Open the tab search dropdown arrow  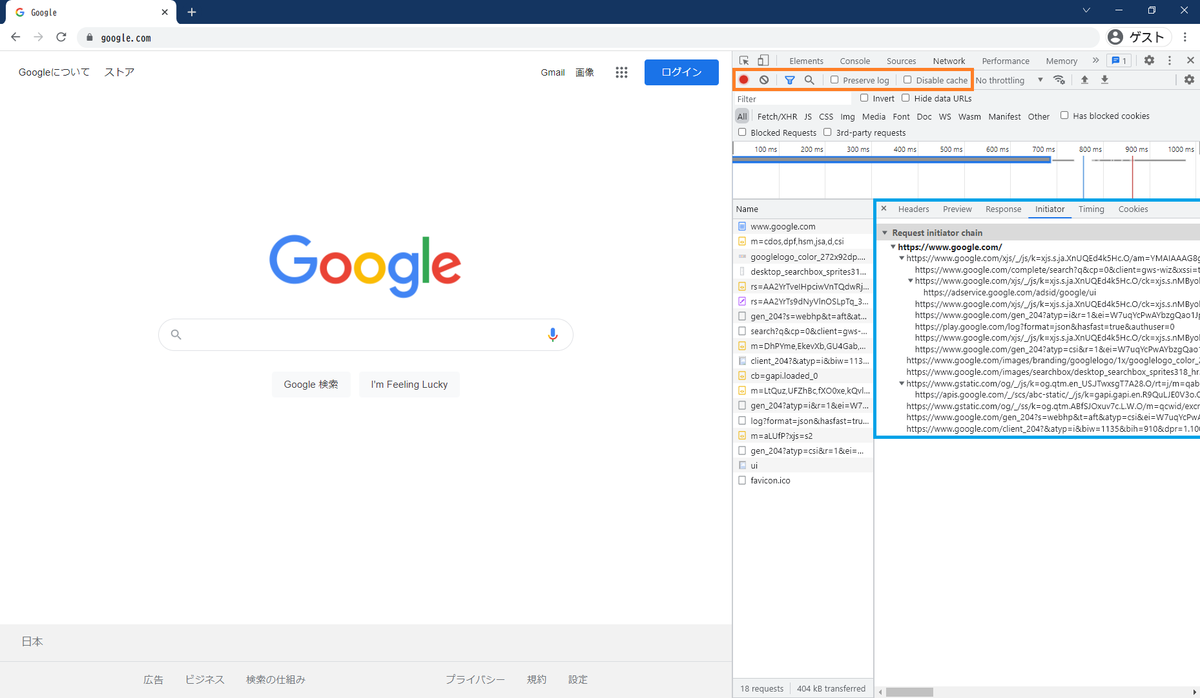(1087, 11)
